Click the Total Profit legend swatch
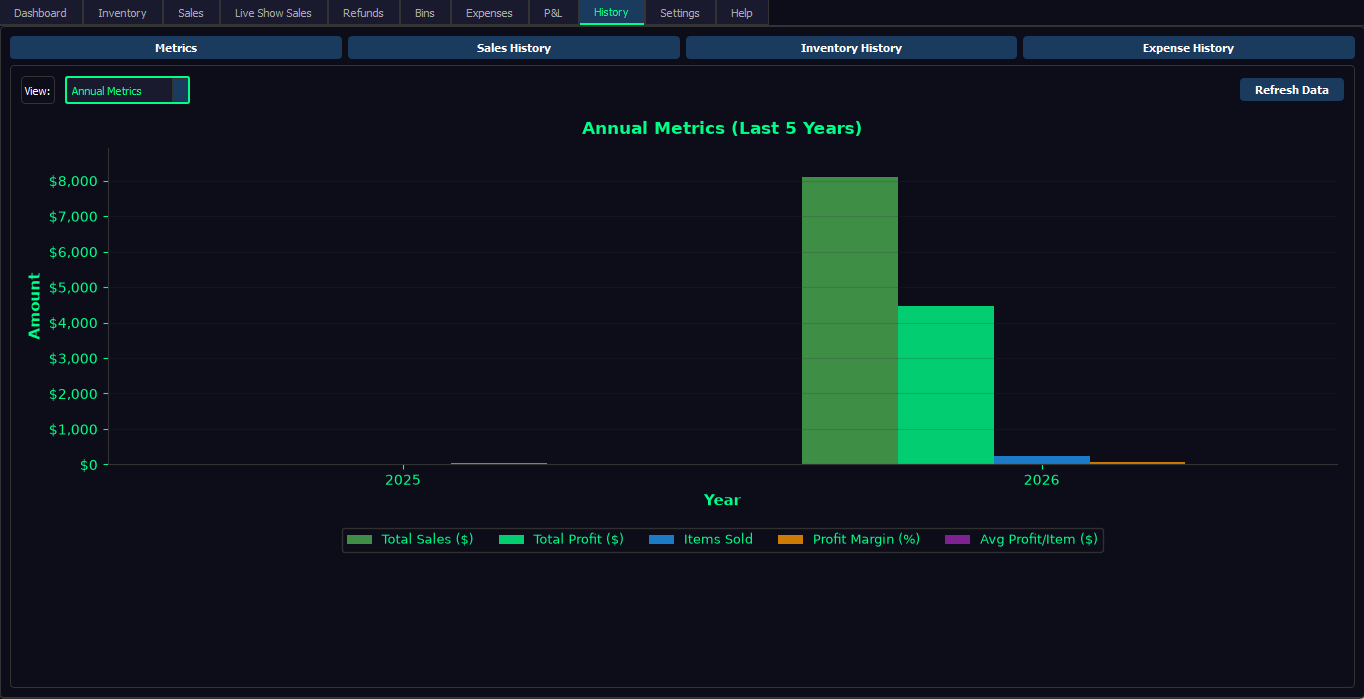 click(511, 540)
